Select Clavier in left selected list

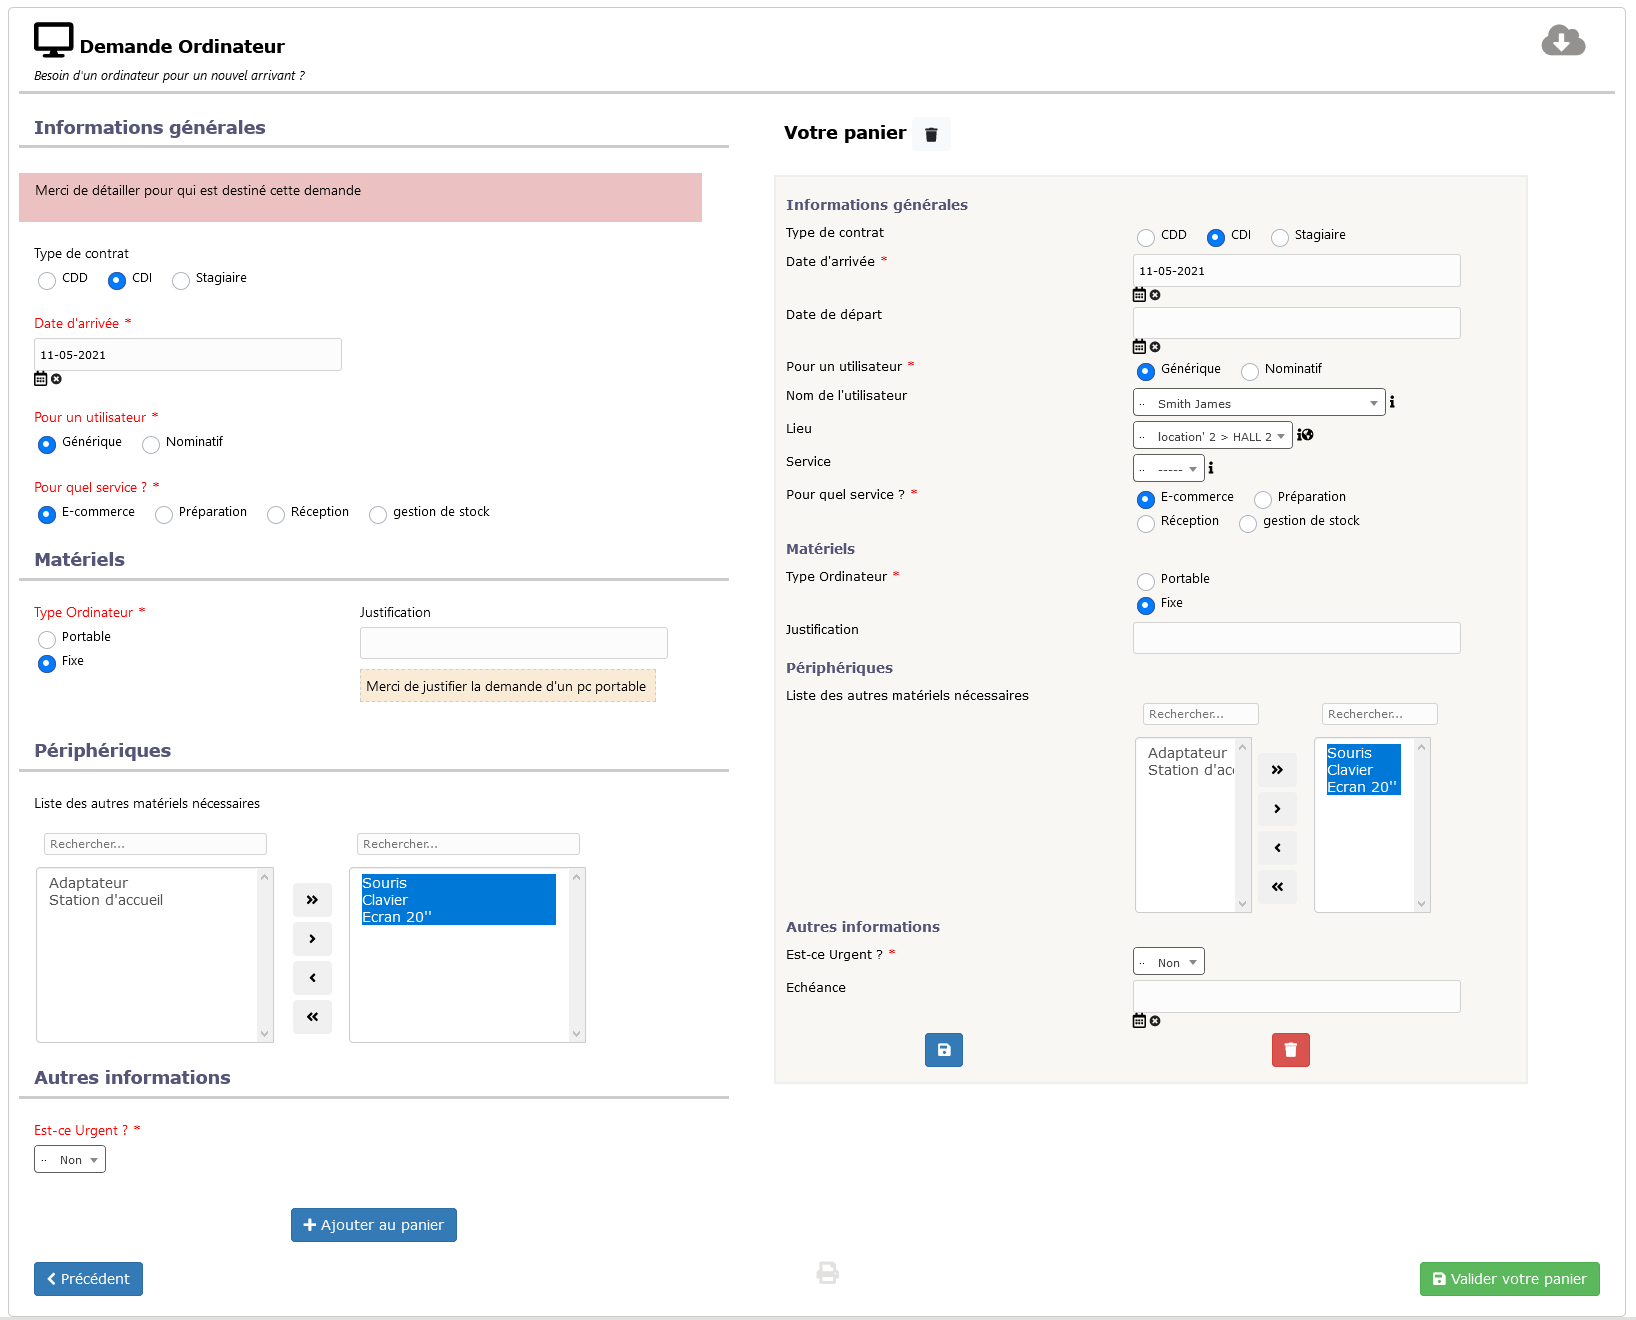point(458,900)
